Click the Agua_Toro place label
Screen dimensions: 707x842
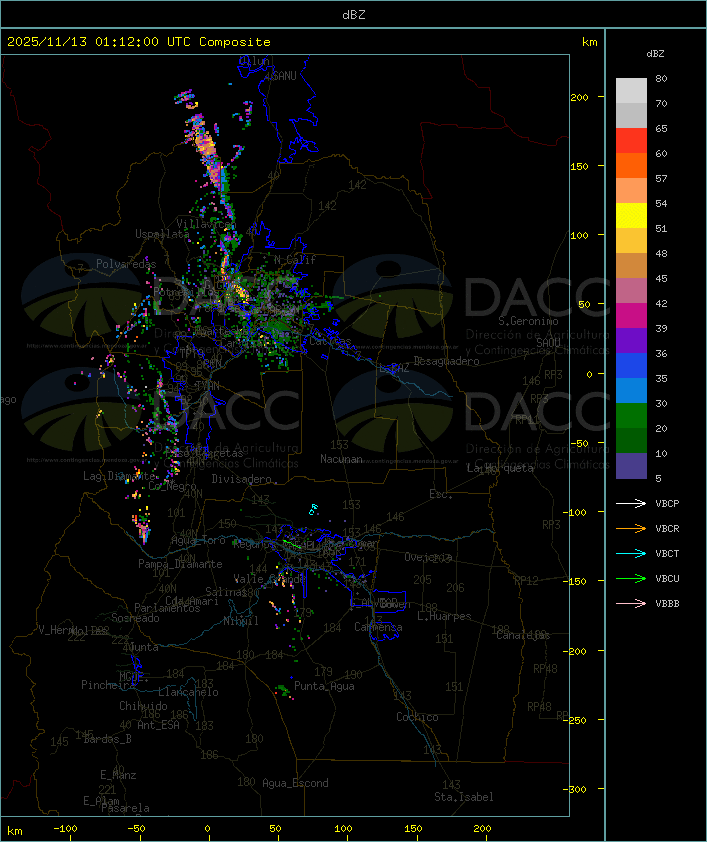[198, 540]
